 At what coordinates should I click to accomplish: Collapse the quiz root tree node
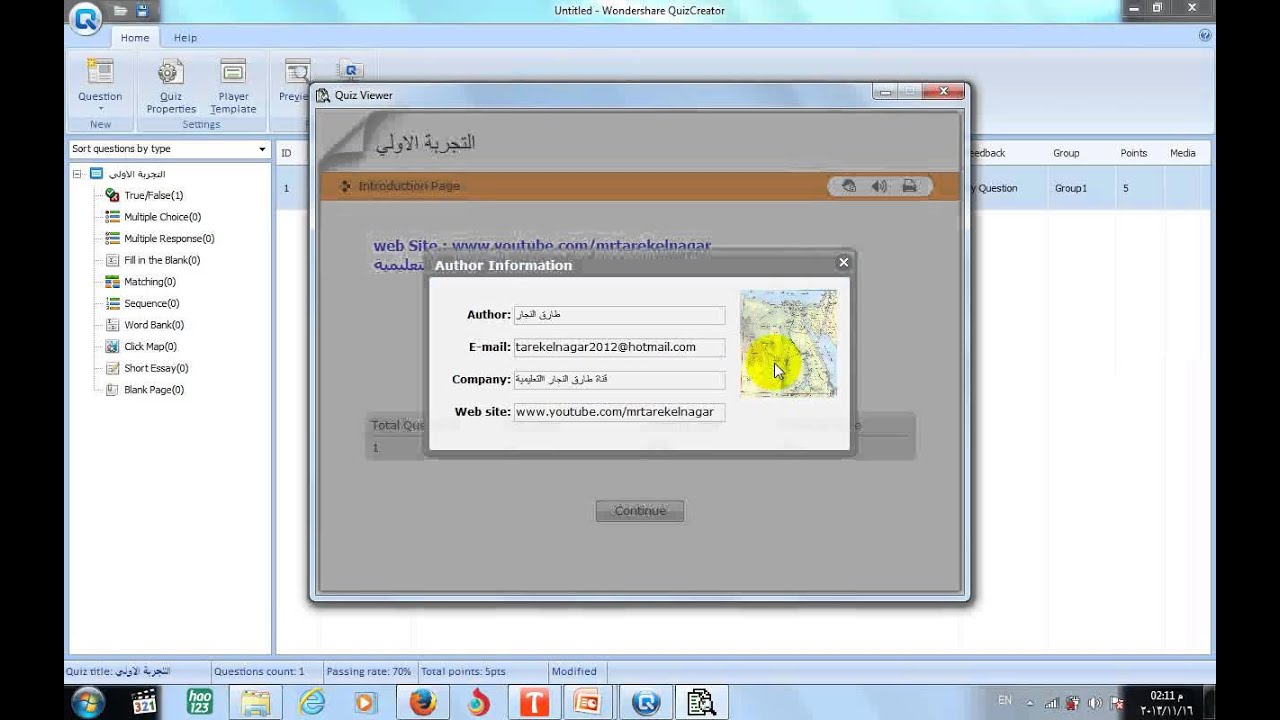coord(77,174)
